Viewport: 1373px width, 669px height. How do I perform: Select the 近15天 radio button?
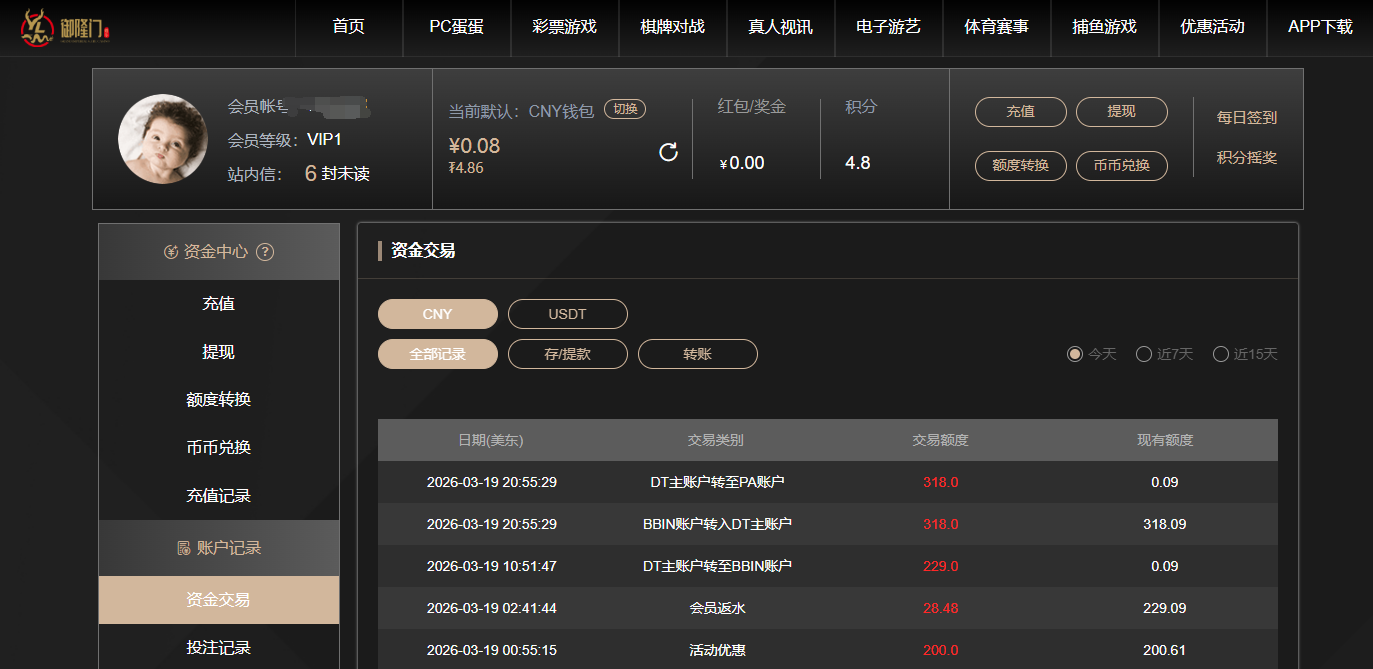point(1220,353)
